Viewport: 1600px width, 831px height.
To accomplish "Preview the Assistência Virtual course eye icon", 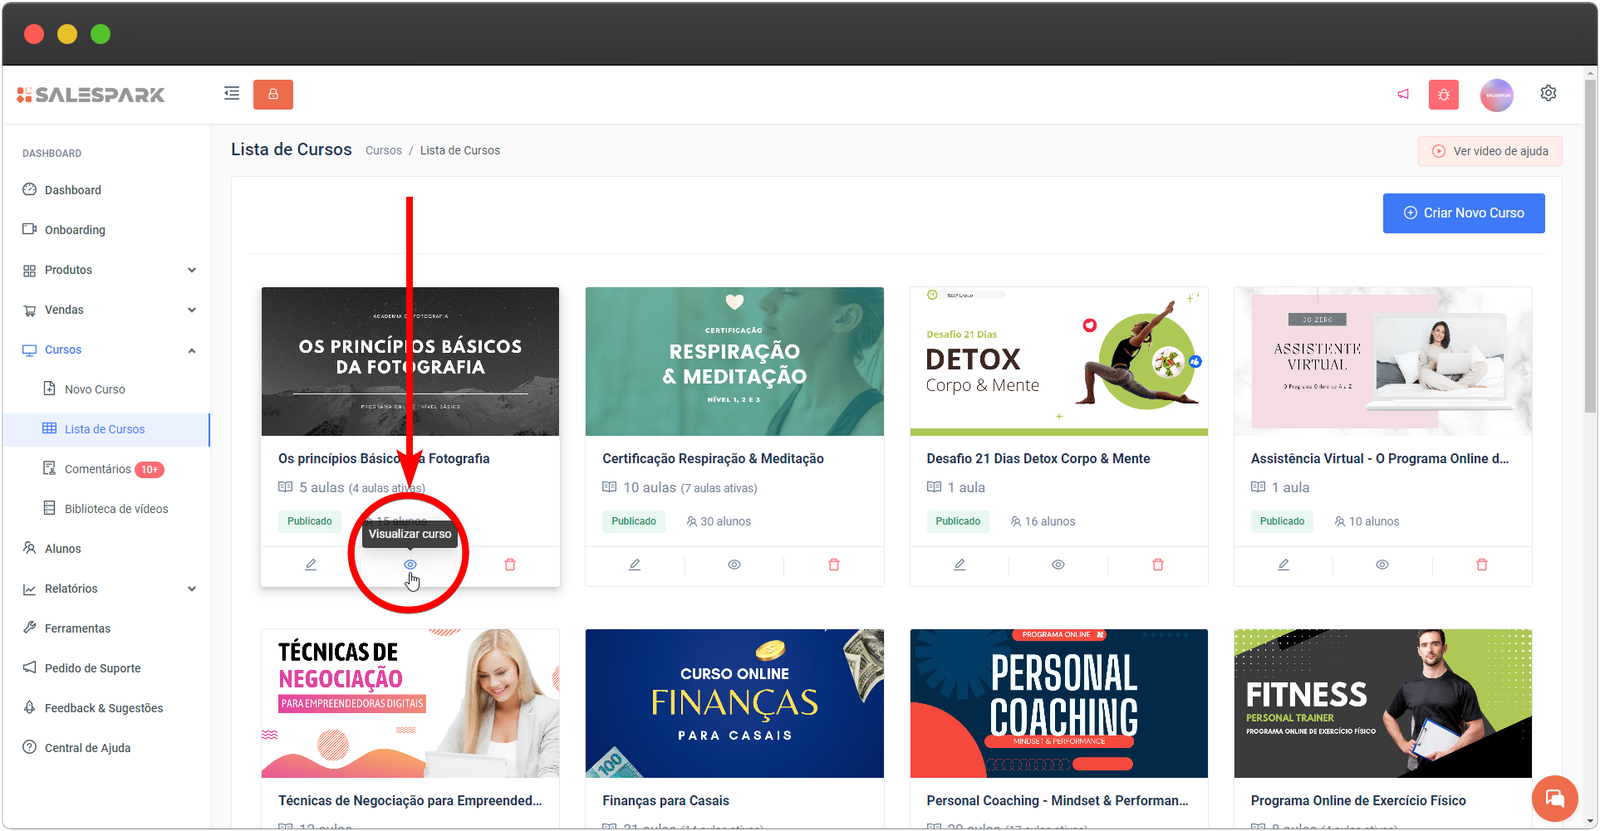I will coord(1382,565).
